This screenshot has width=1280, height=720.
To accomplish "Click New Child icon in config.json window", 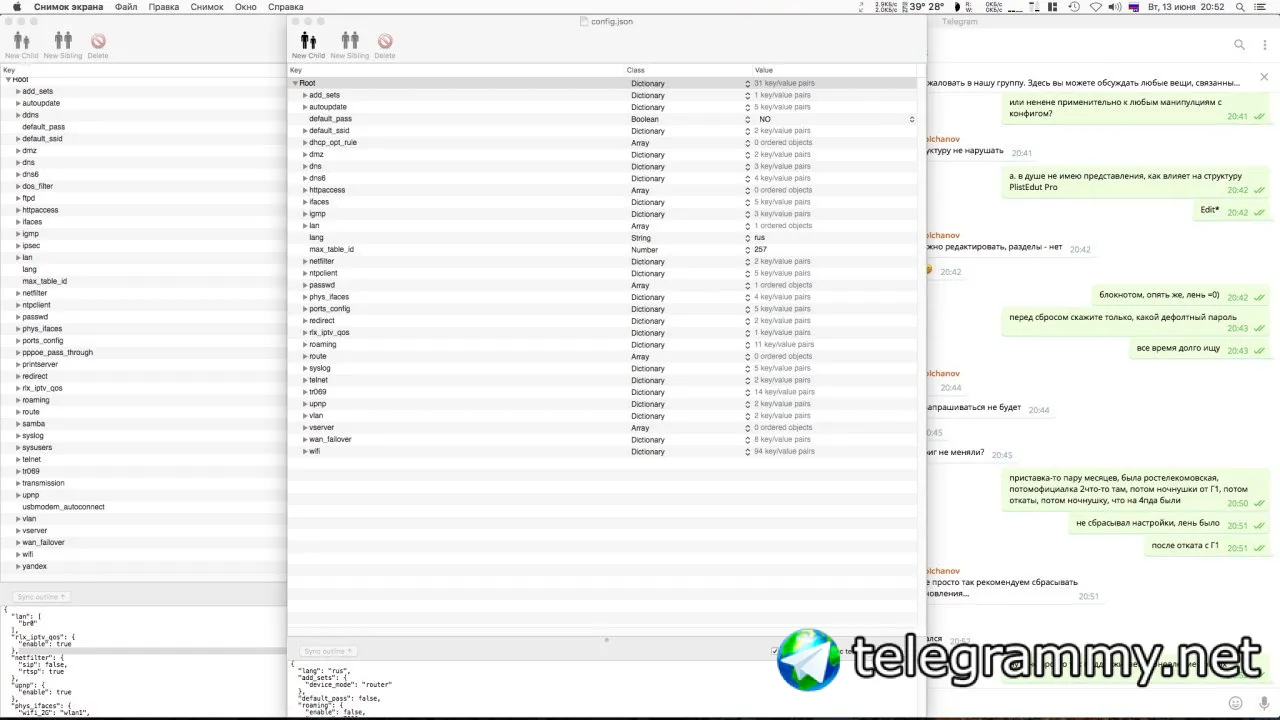I will coord(308,41).
